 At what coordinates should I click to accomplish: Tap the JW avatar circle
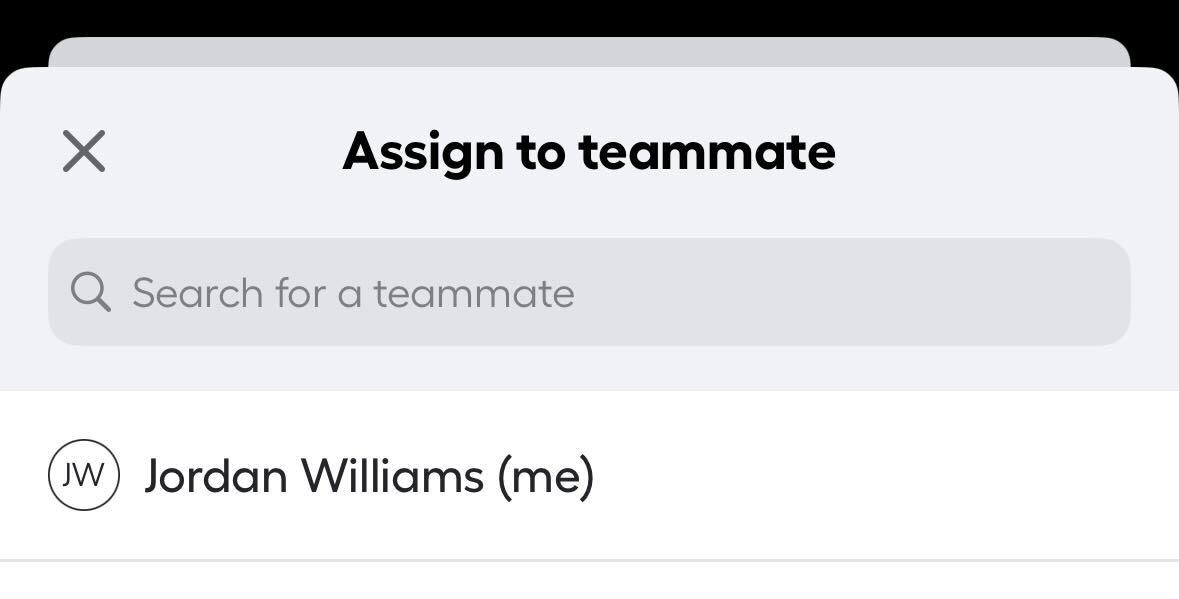pos(83,475)
